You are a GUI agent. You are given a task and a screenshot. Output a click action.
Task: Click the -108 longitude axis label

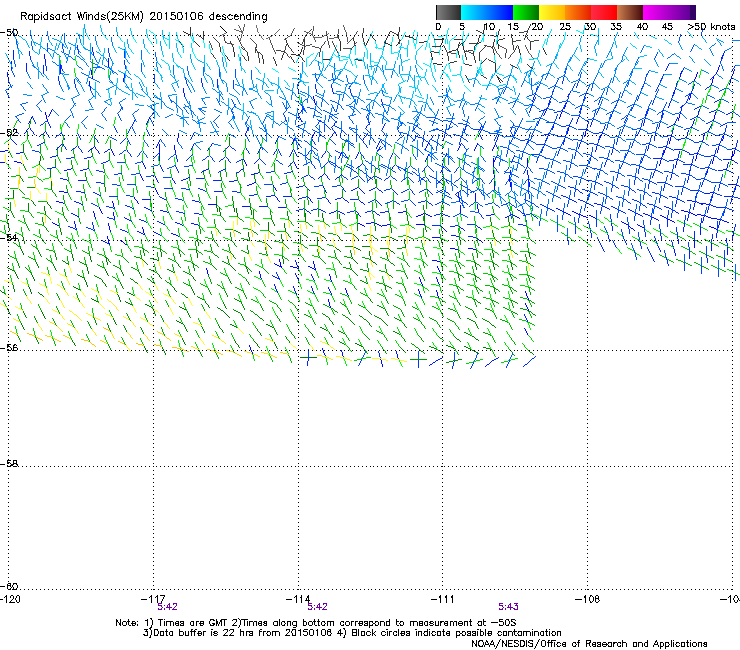tap(588, 599)
